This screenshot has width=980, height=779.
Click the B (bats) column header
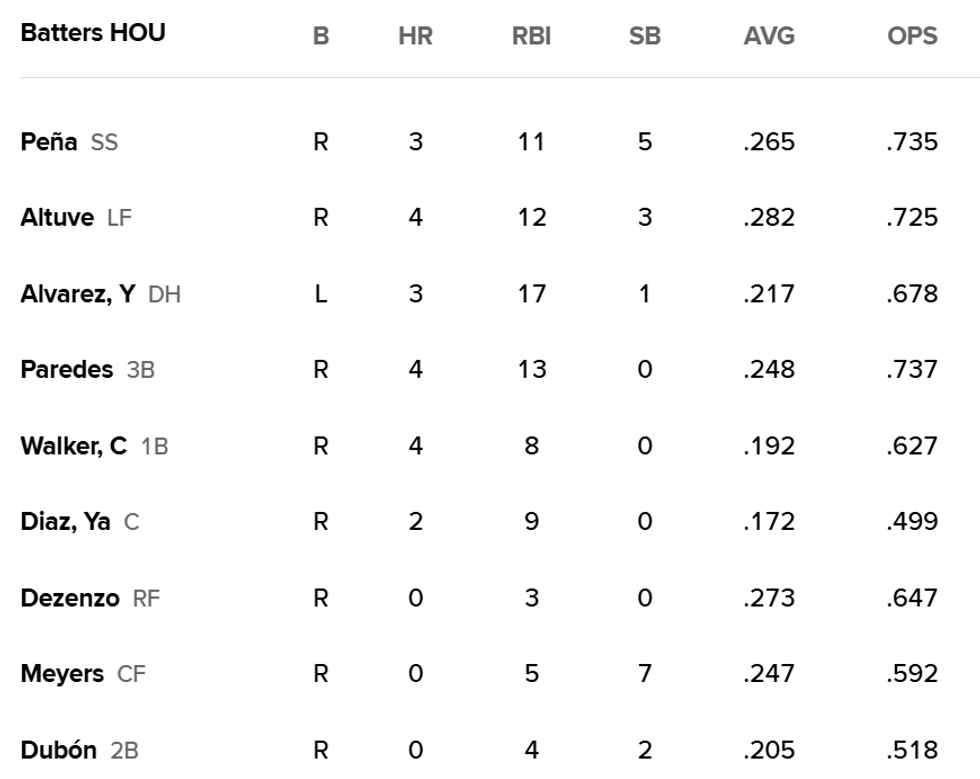[x=320, y=37]
